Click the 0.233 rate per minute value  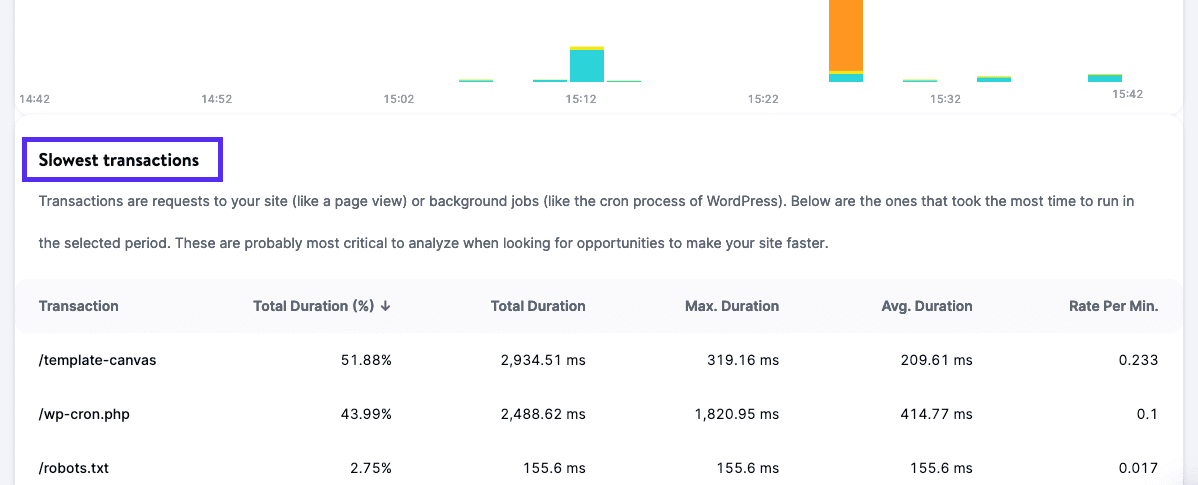(1138, 360)
